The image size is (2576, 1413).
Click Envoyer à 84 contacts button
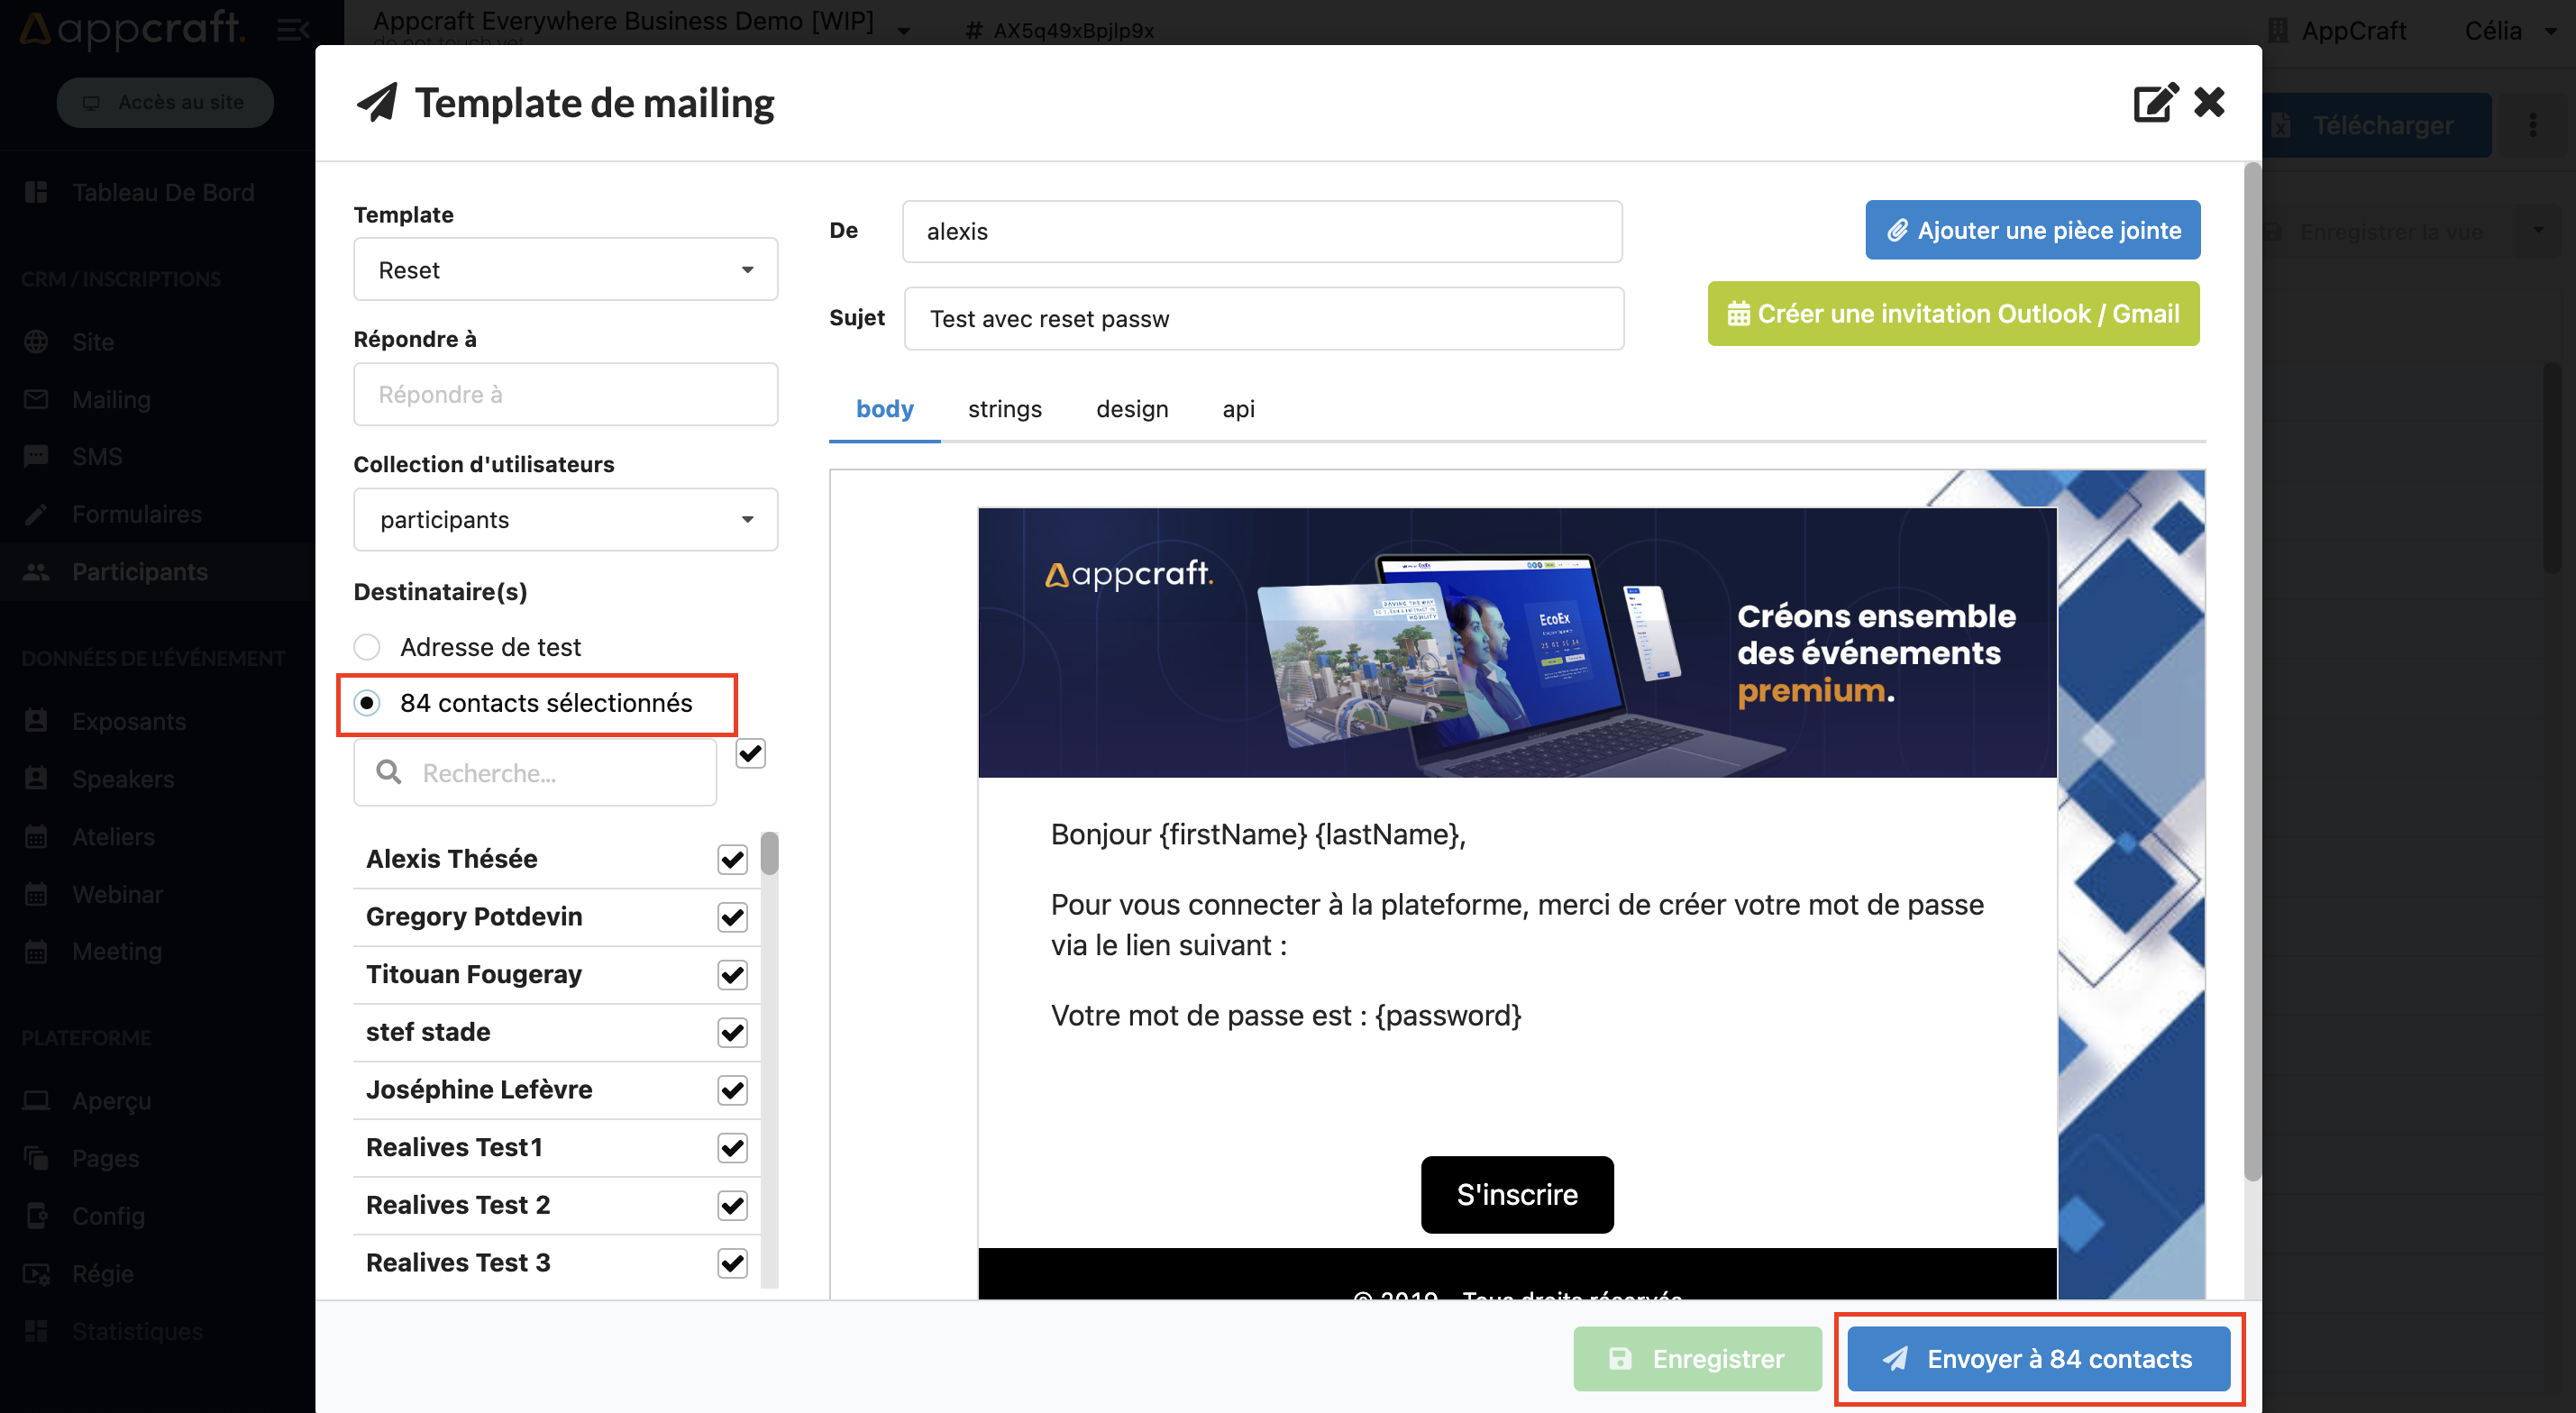[2038, 1359]
